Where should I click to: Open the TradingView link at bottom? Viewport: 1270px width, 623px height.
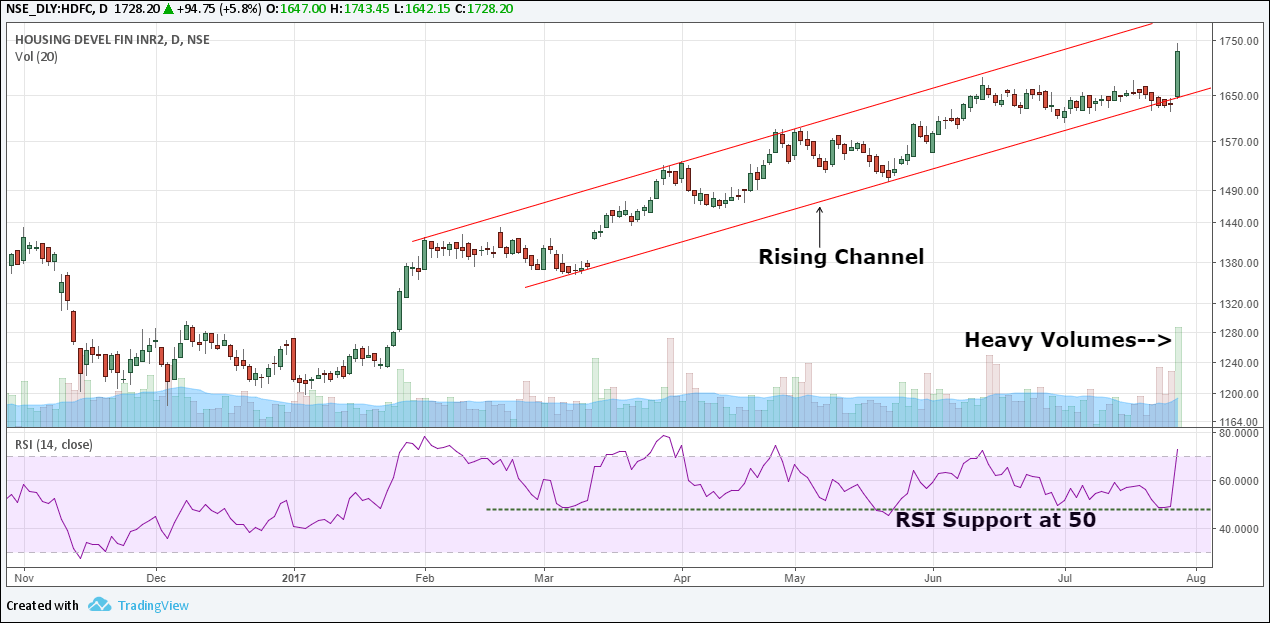153,605
